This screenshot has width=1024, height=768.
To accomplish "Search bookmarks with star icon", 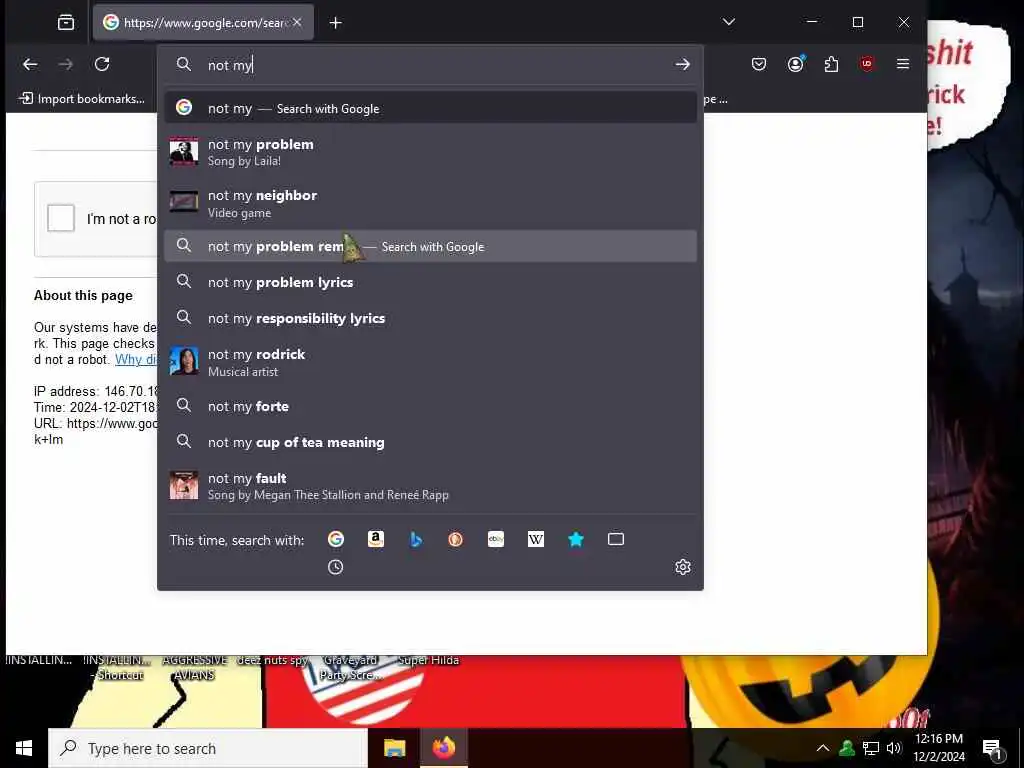I will click(575, 539).
